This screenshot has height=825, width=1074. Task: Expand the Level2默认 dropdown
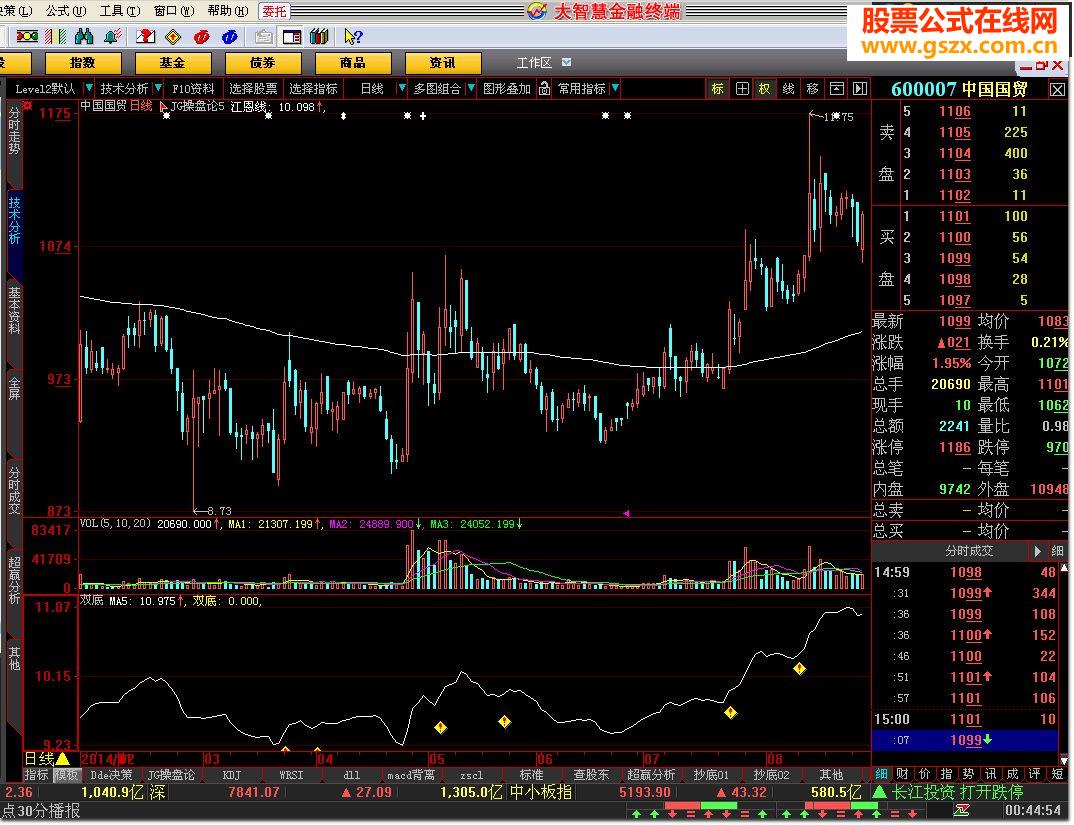point(88,88)
